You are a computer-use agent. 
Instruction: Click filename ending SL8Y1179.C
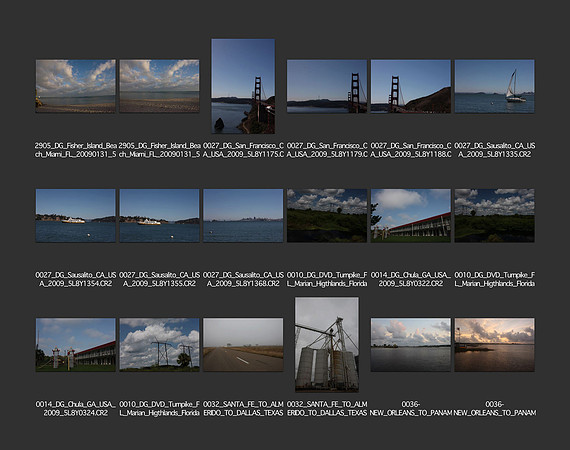[x=327, y=150]
